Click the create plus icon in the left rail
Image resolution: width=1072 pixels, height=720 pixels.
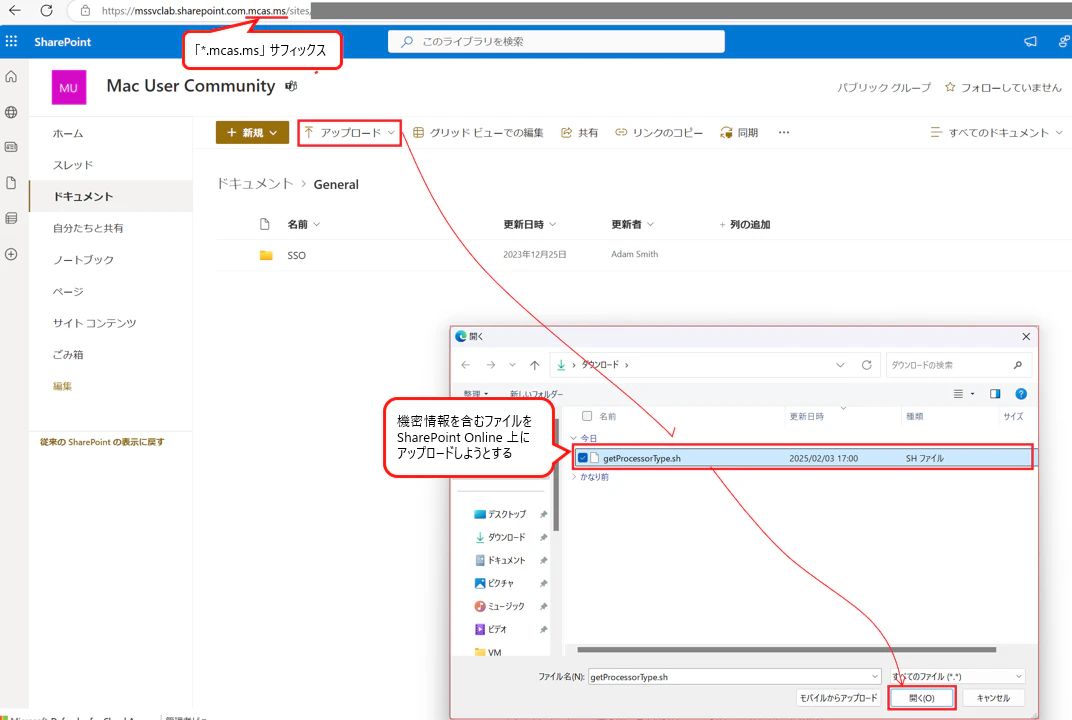(11, 254)
